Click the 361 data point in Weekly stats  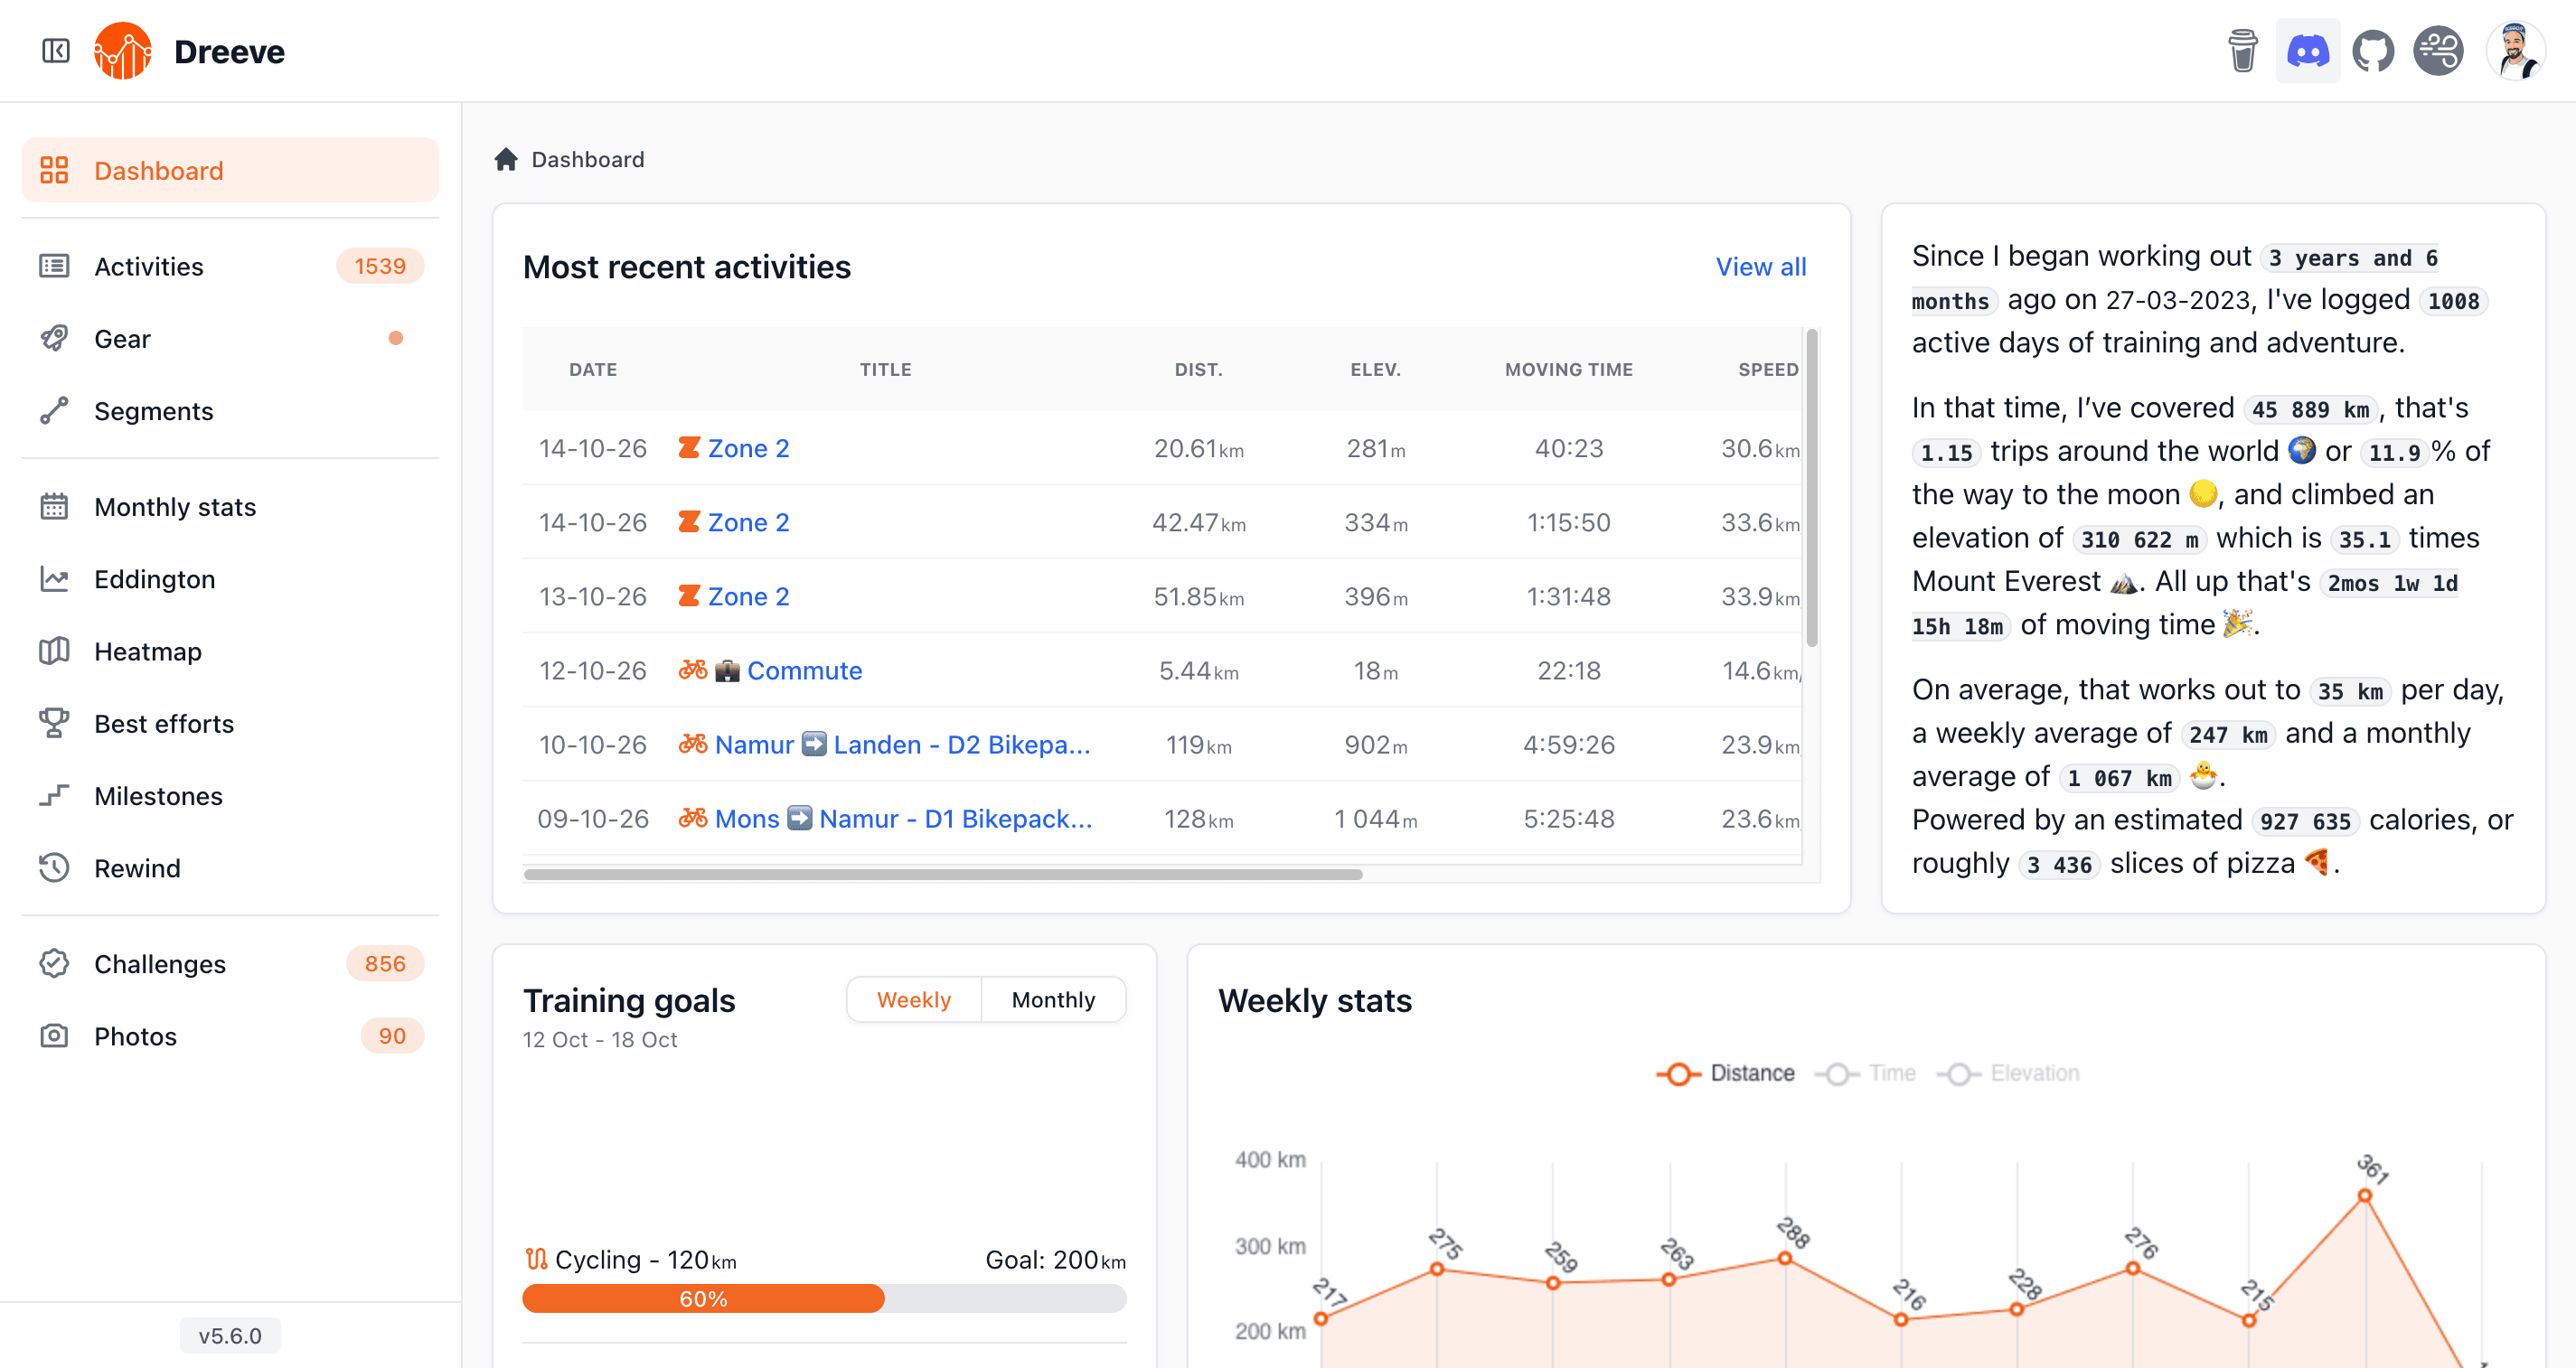[x=2364, y=1195]
